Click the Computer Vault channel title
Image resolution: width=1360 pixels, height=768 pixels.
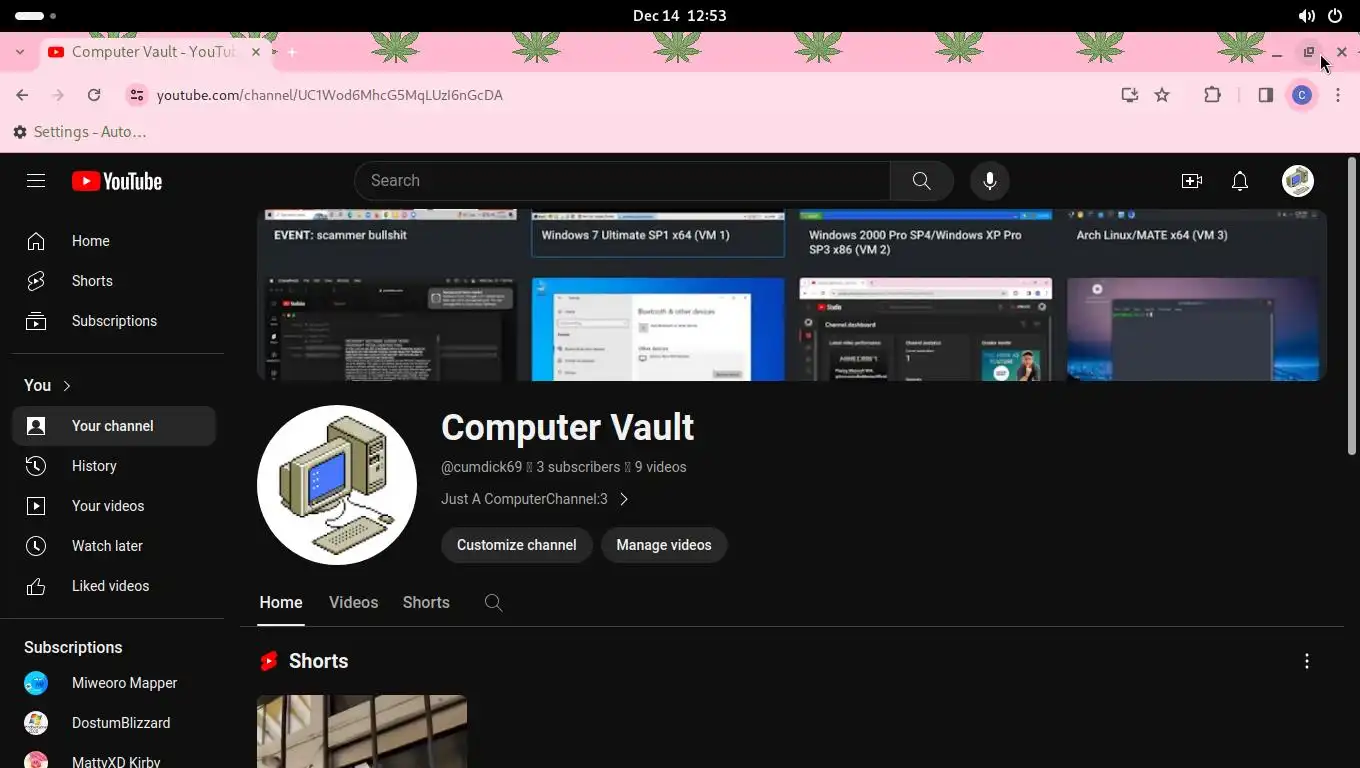567,427
